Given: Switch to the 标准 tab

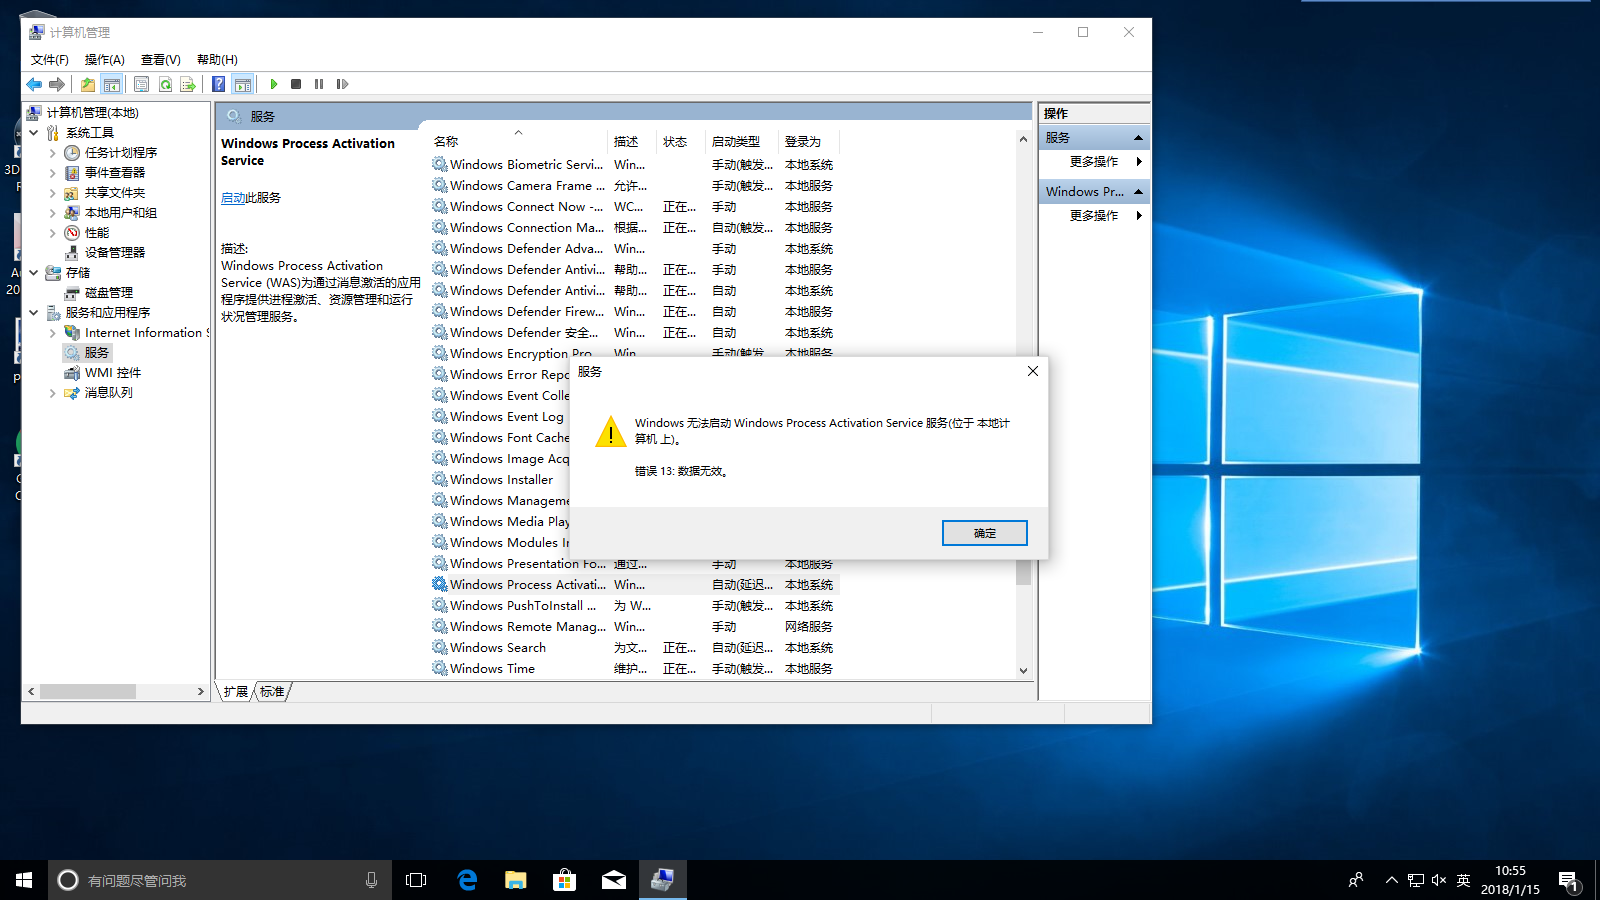Looking at the screenshot, I should coord(272,691).
